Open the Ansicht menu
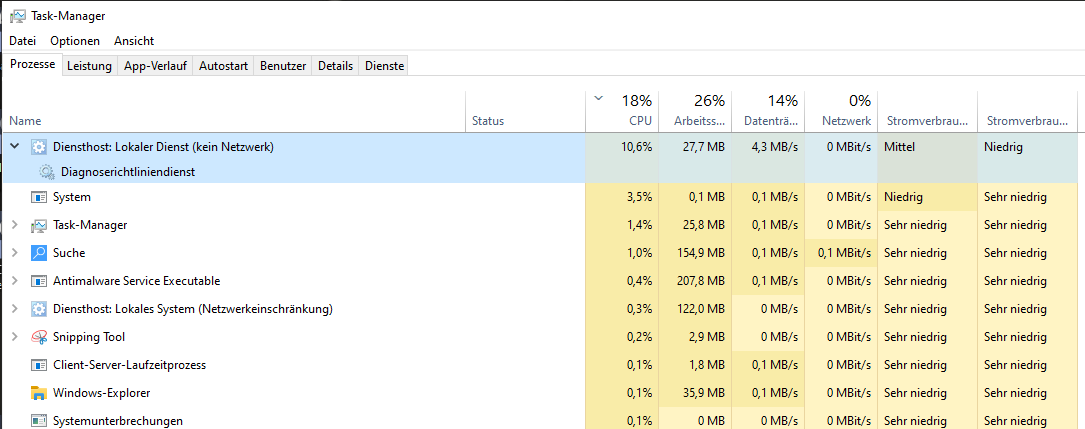The height and width of the screenshot is (429, 1085). pyautogui.click(x=134, y=41)
